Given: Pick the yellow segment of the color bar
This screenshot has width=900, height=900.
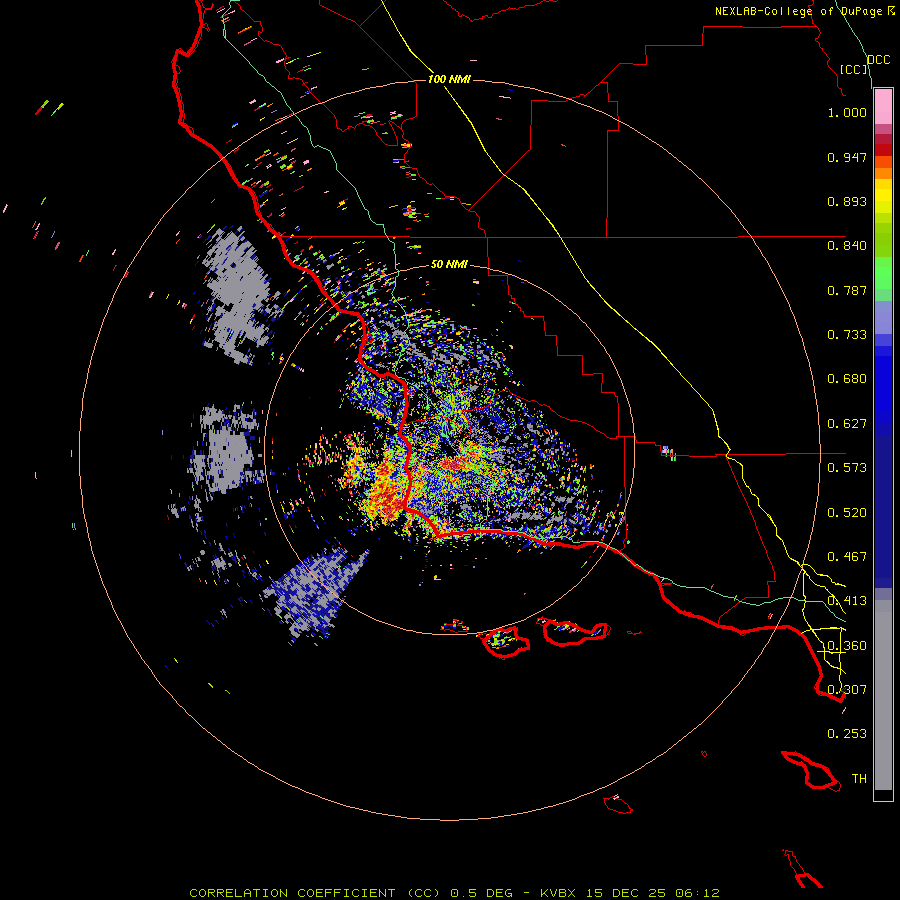Looking at the screenshot, I should point(883,196).
